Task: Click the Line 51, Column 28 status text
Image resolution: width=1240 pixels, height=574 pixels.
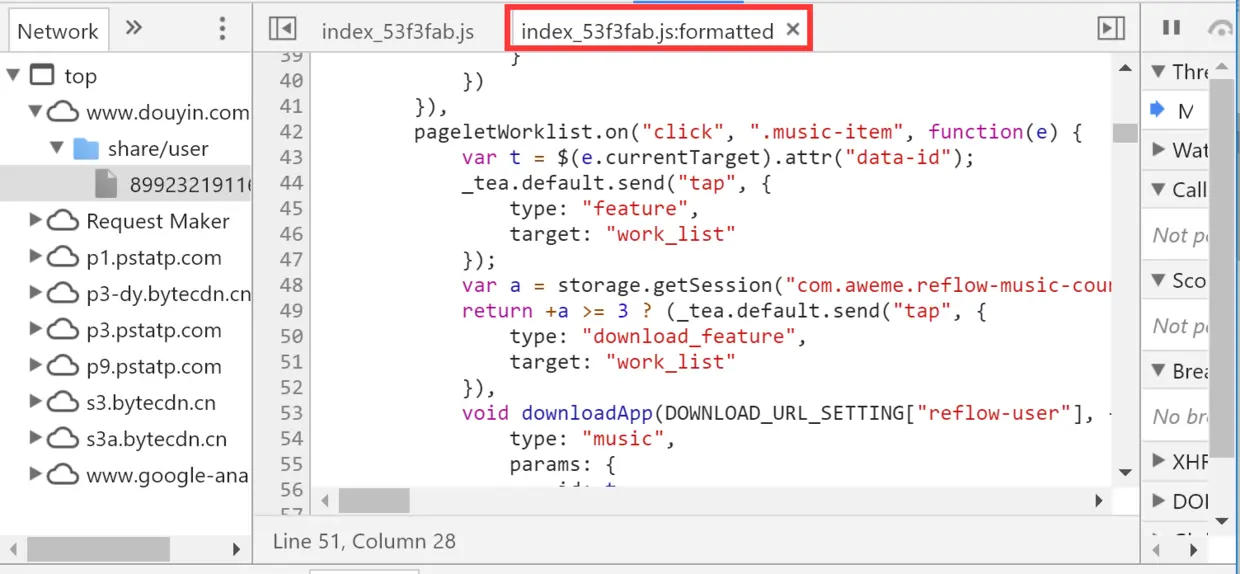Action: click(x=364, y=542)
